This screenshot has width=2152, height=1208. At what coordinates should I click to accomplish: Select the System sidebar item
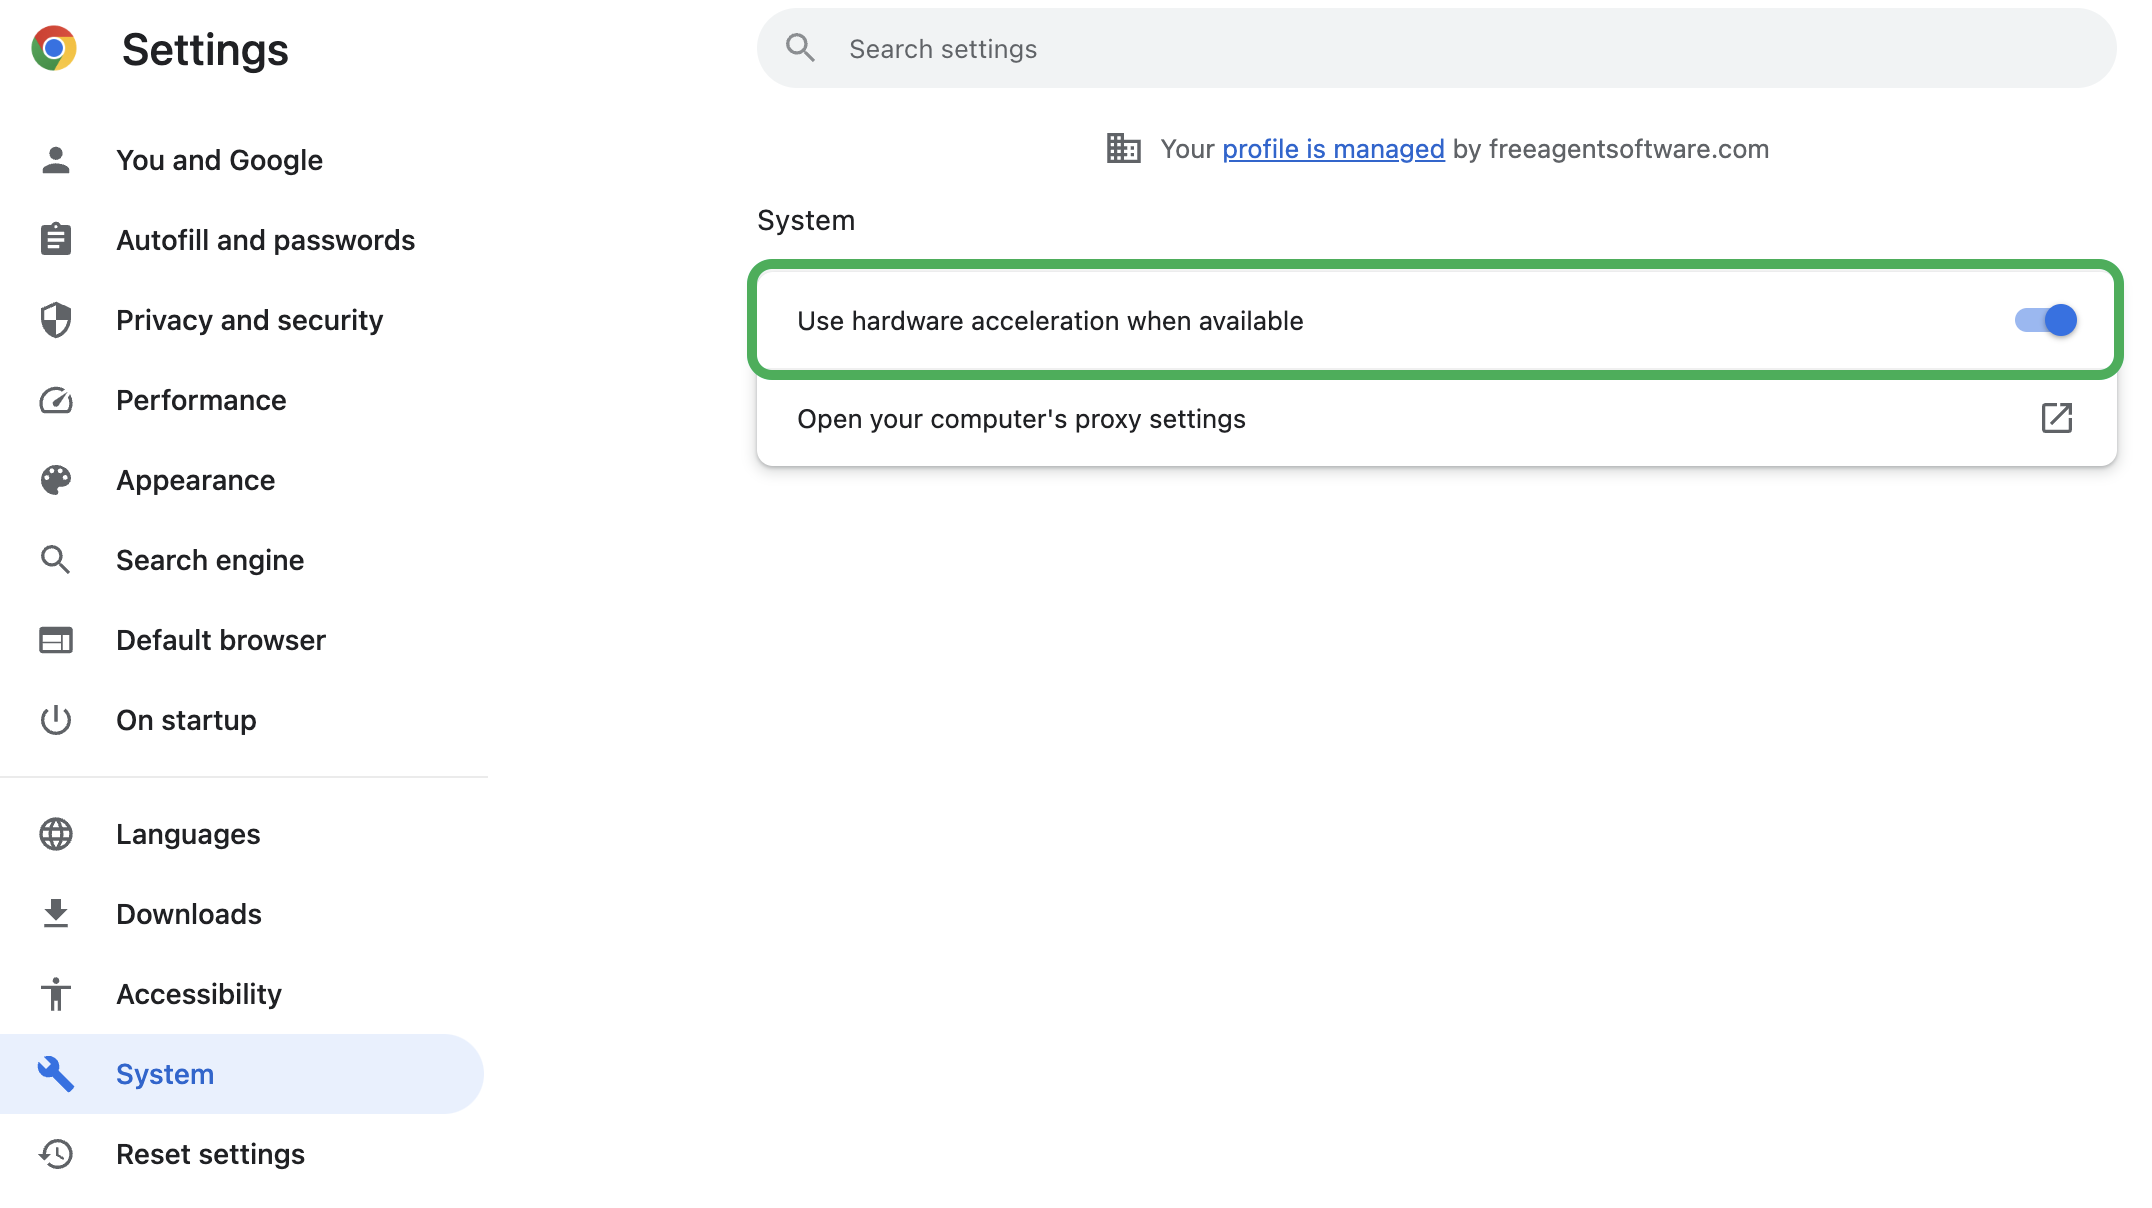pyautogui.click(x=242, y=1074)
